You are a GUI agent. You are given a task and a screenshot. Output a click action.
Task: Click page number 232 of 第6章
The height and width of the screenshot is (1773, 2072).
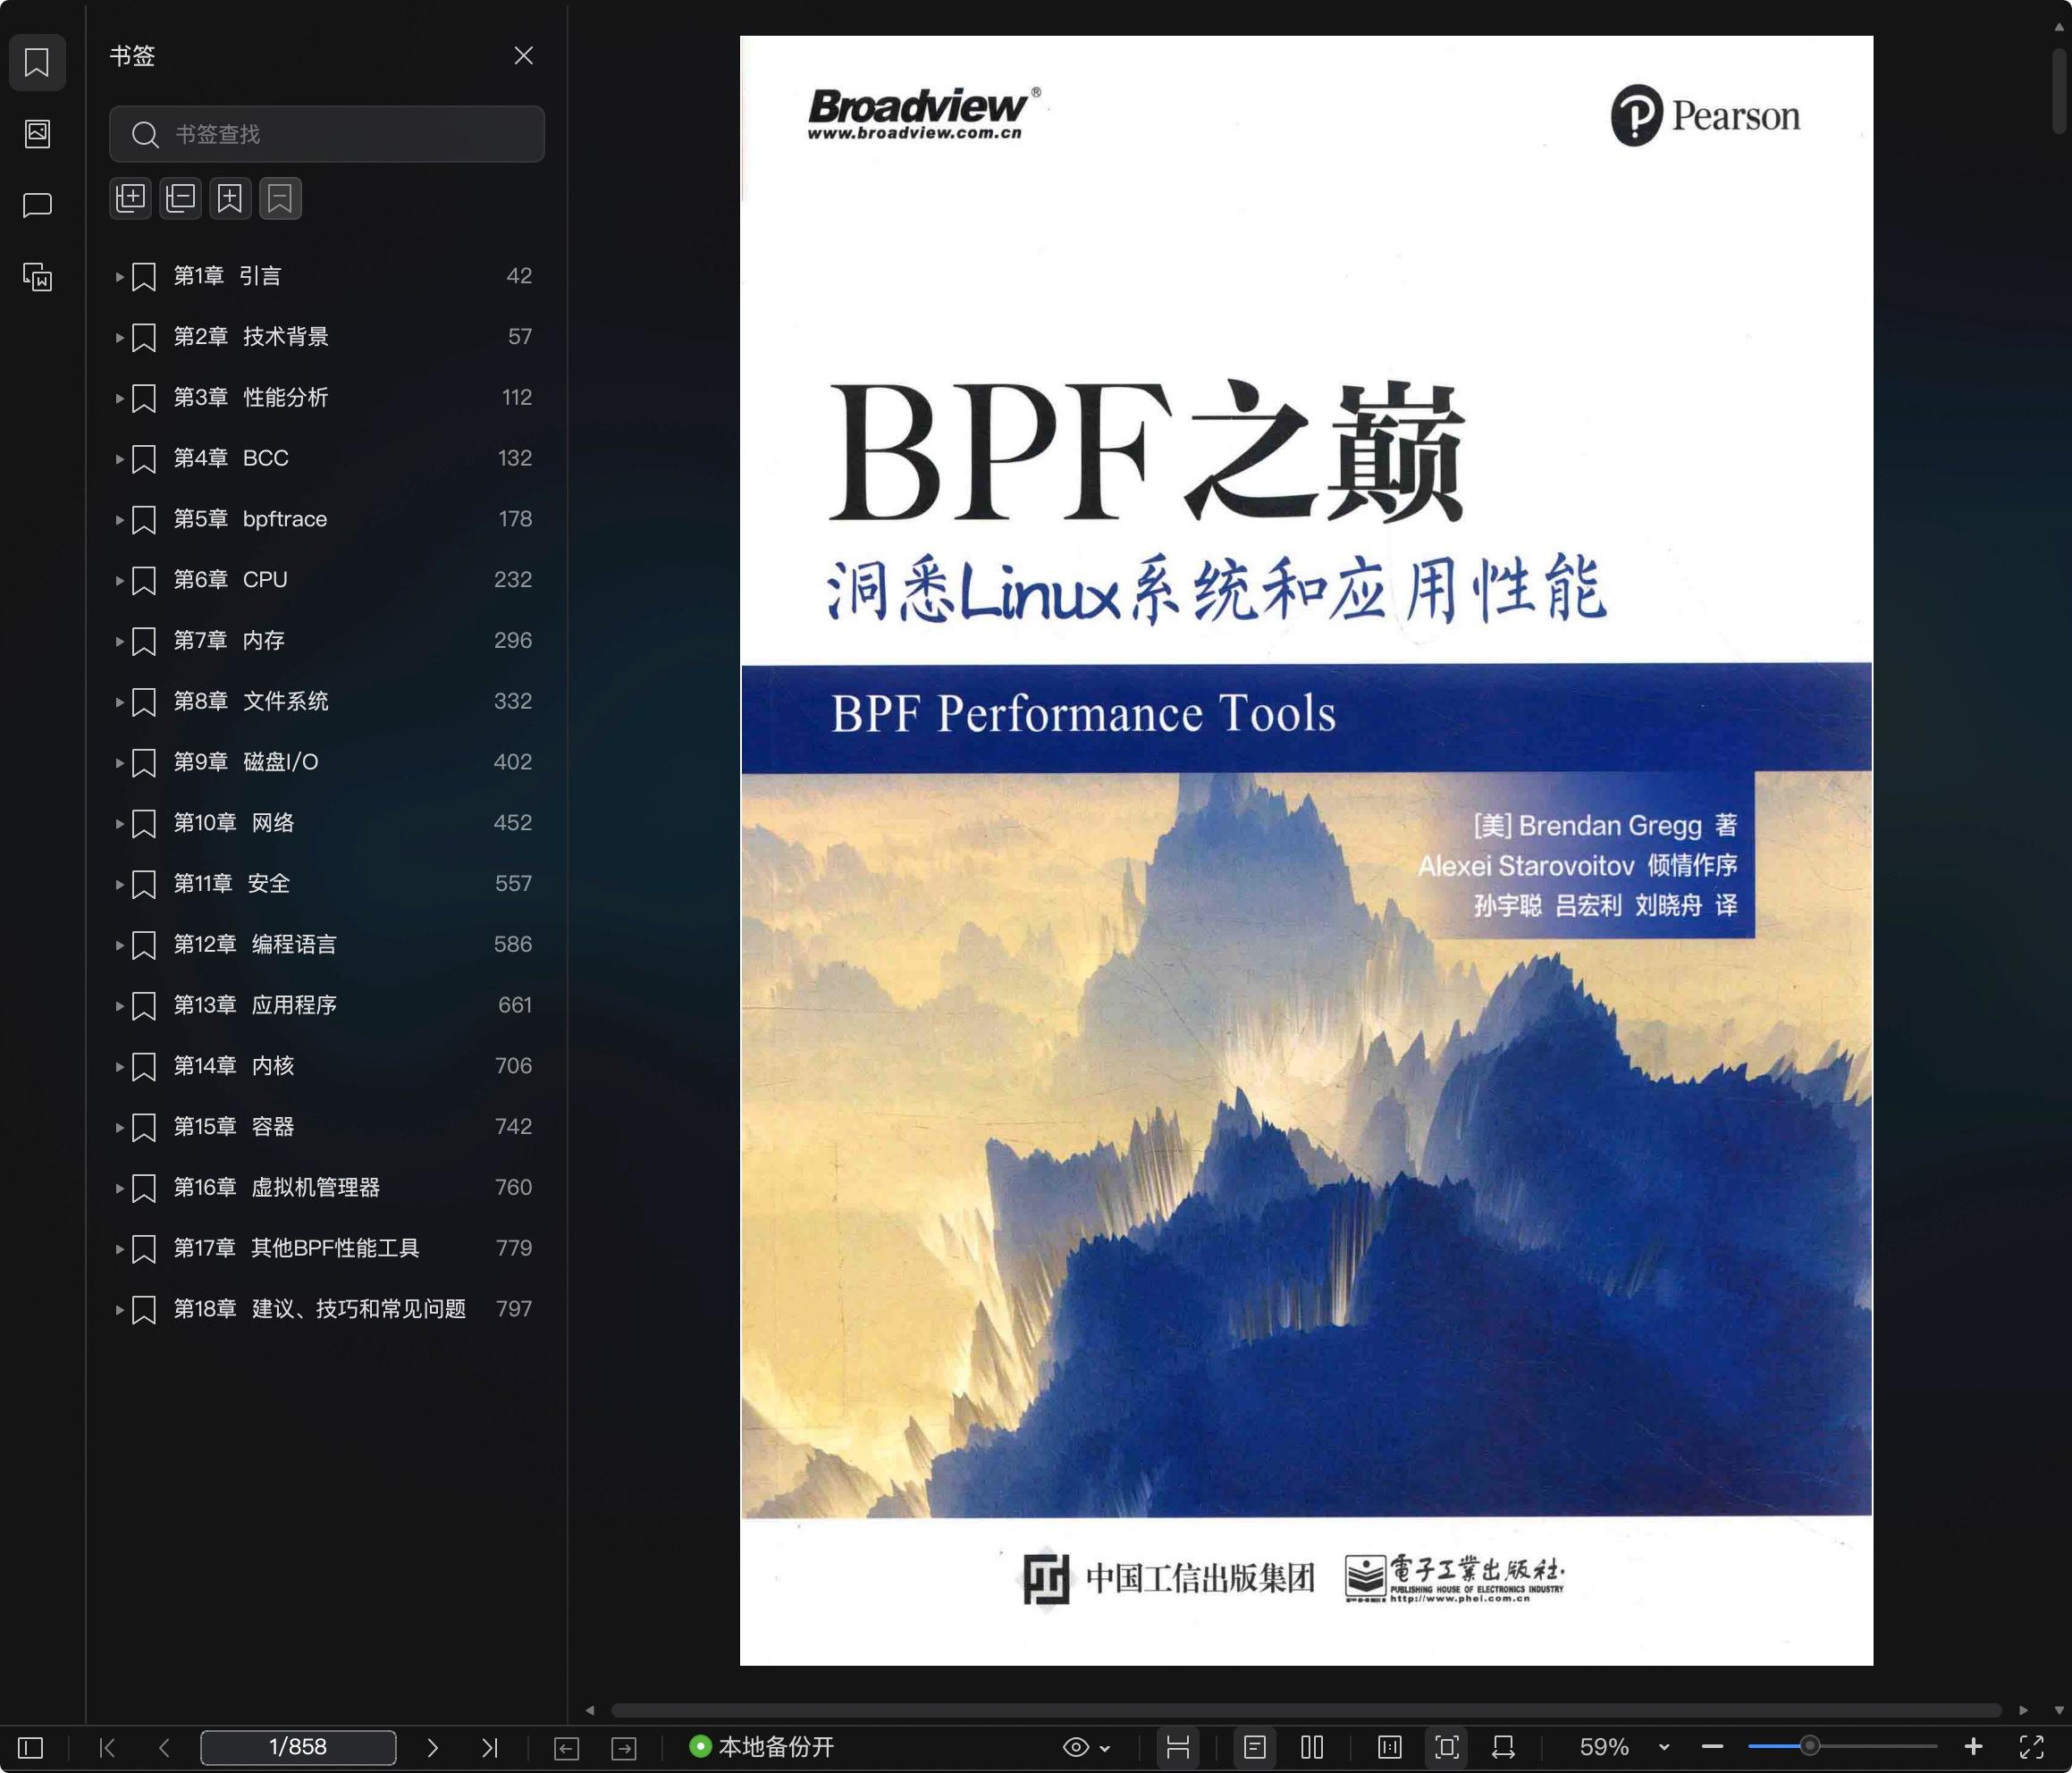[513, 580]
